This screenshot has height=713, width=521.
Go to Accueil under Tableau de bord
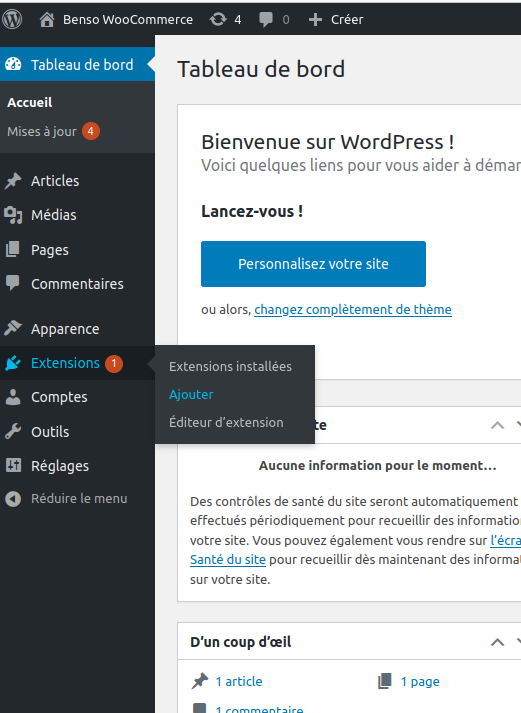tap(30, 102)
